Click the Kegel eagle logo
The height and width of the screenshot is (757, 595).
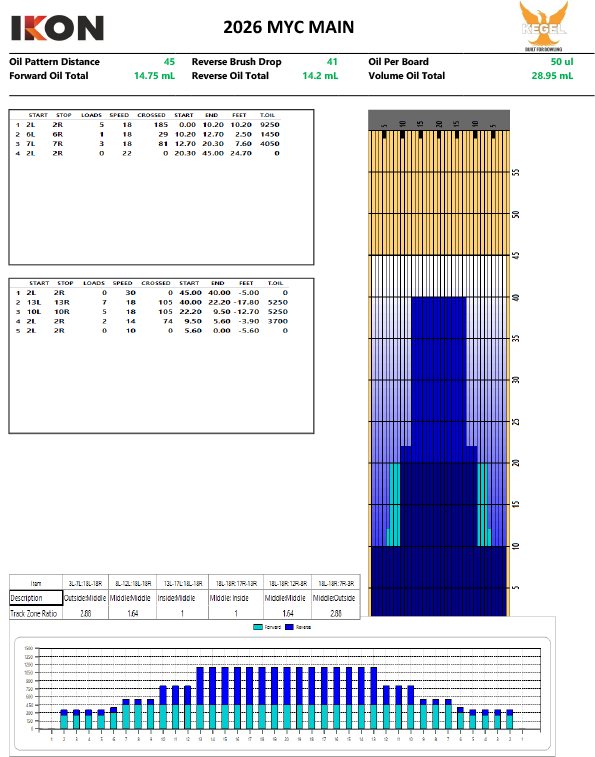(544, 26)
